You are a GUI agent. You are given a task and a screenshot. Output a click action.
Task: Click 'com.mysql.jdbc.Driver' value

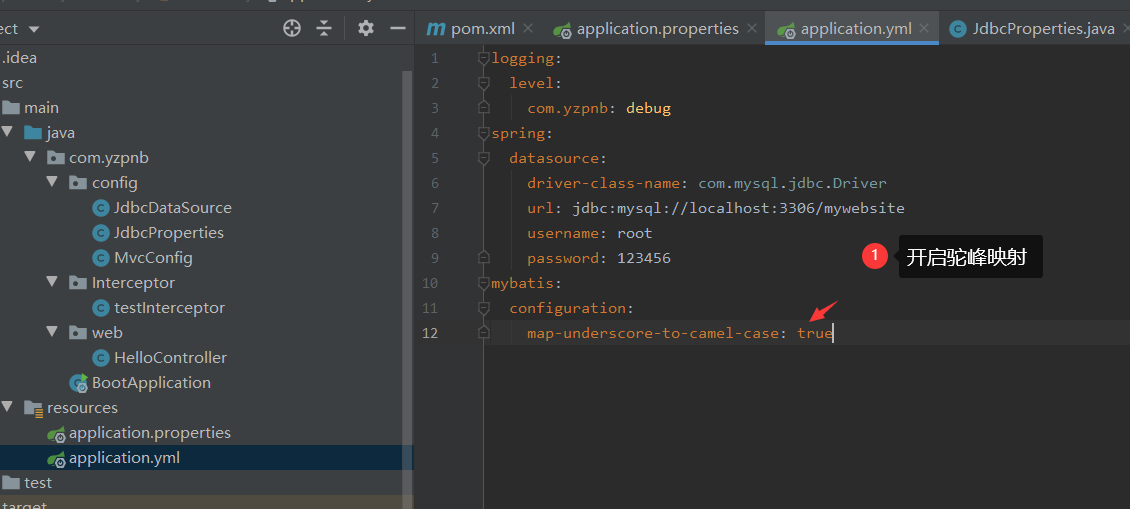tap(793, 183)
